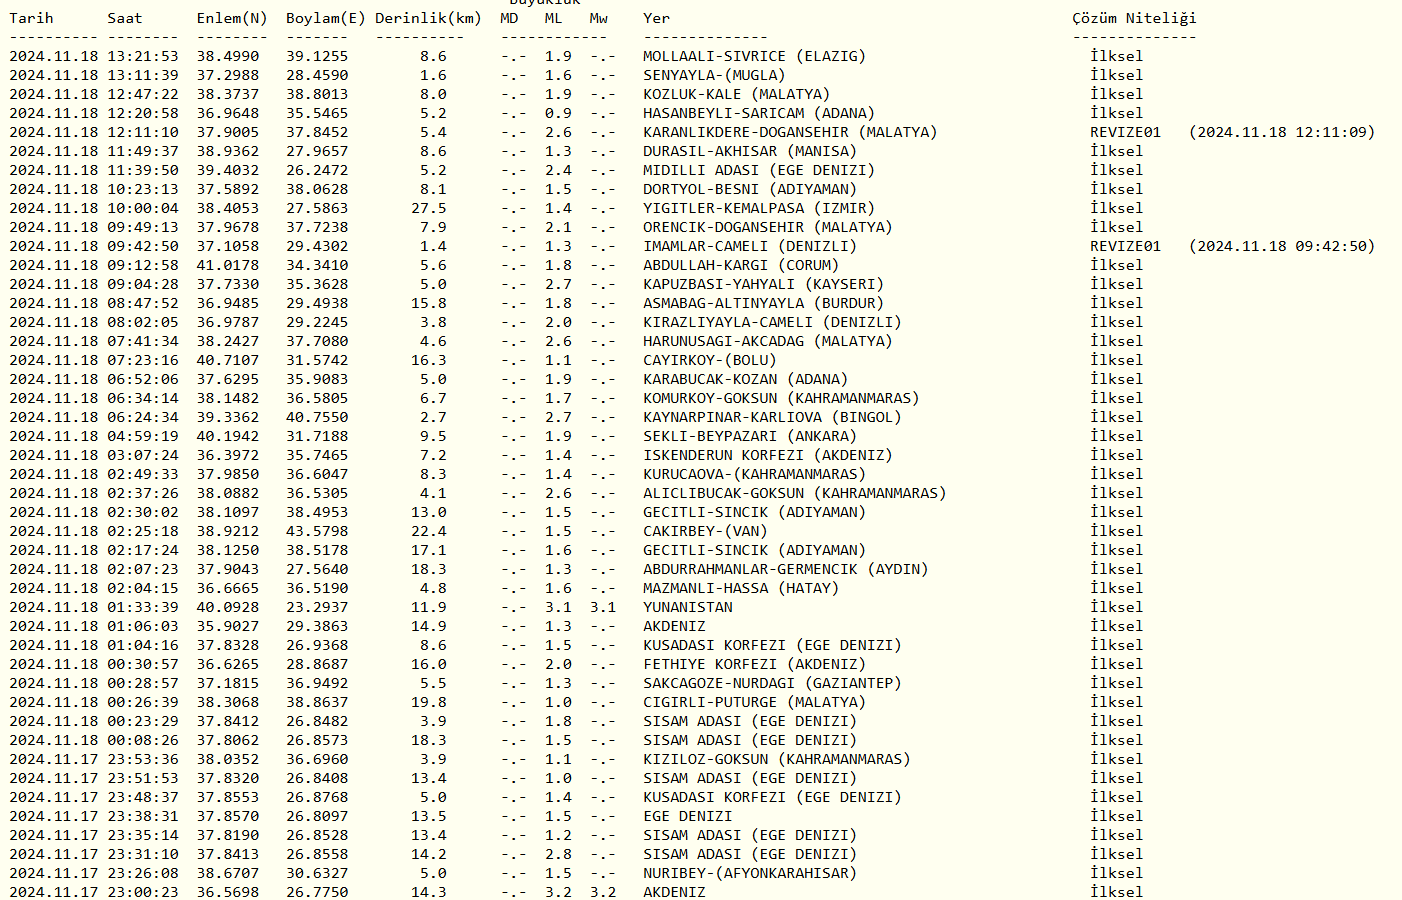
Task: Click location KARANLIKDERE-DOGANSEHIR (MALATYA)
Action: click(x=790, y=132)
